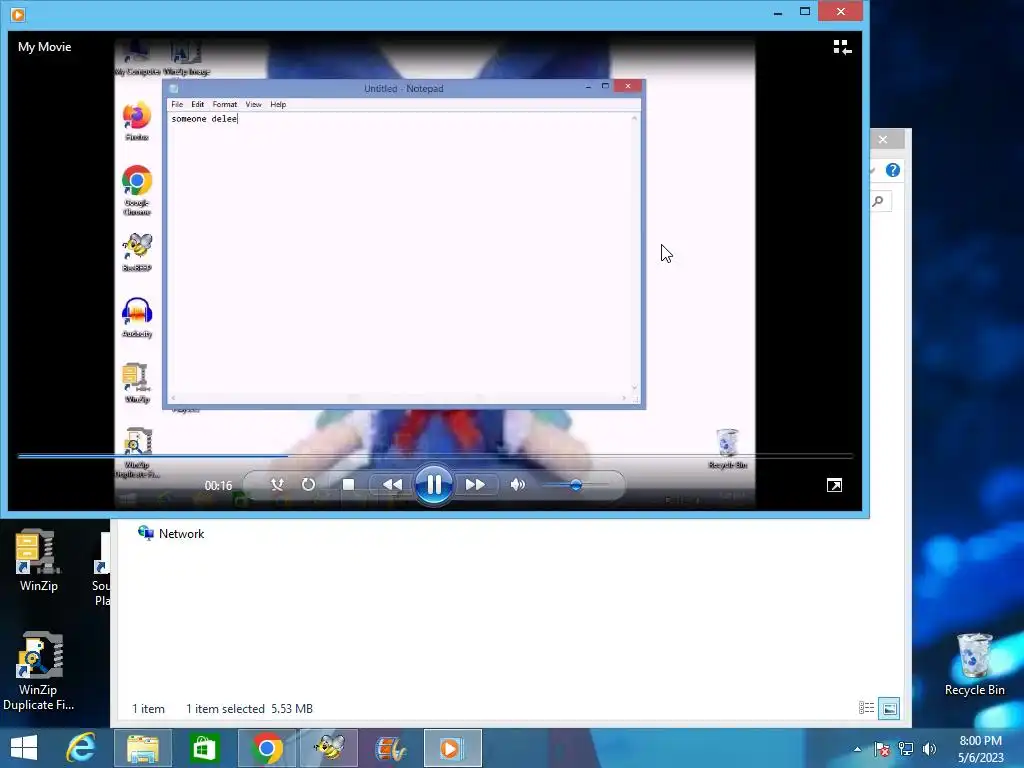Toggle repeat mode in media player

[308, 485]
